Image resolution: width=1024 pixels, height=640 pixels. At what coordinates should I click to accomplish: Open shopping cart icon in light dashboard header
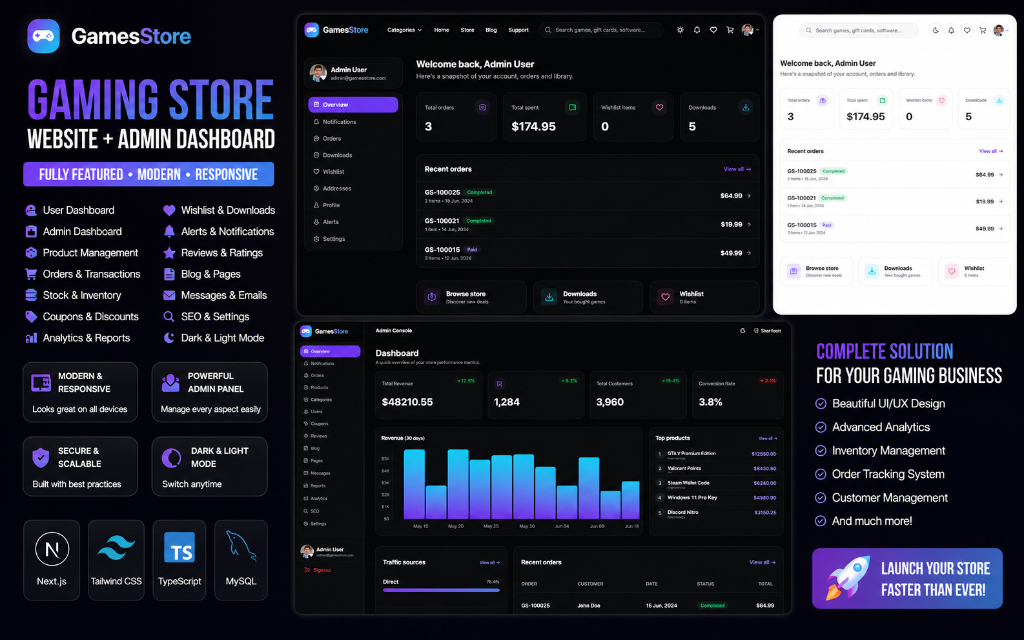click(982, 31)
